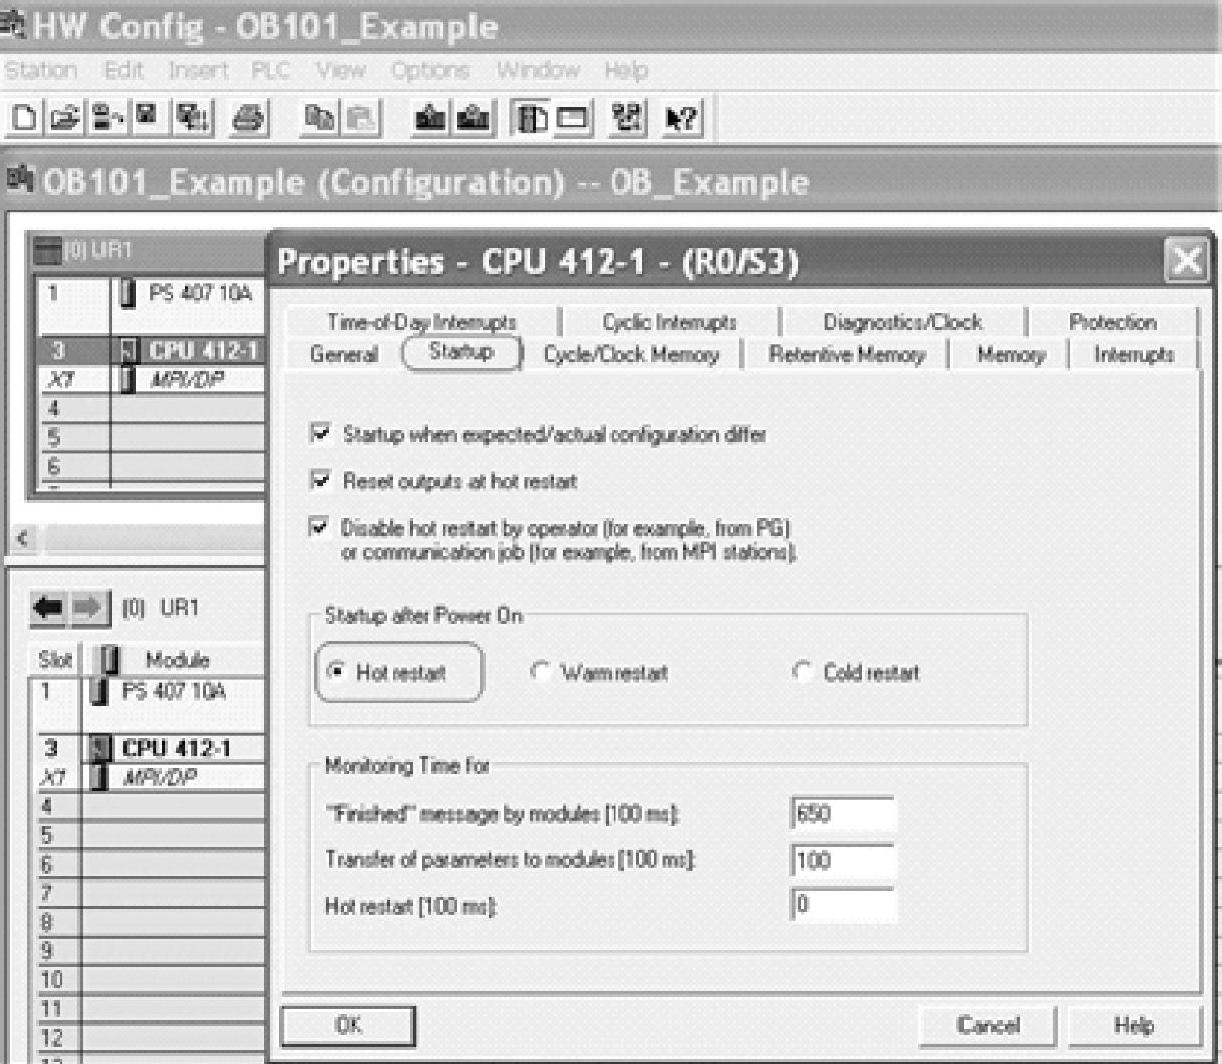Toggle Reset outputs at hot restart
Viewport: 1222px width, 1064px height.
tap(320, 481)
